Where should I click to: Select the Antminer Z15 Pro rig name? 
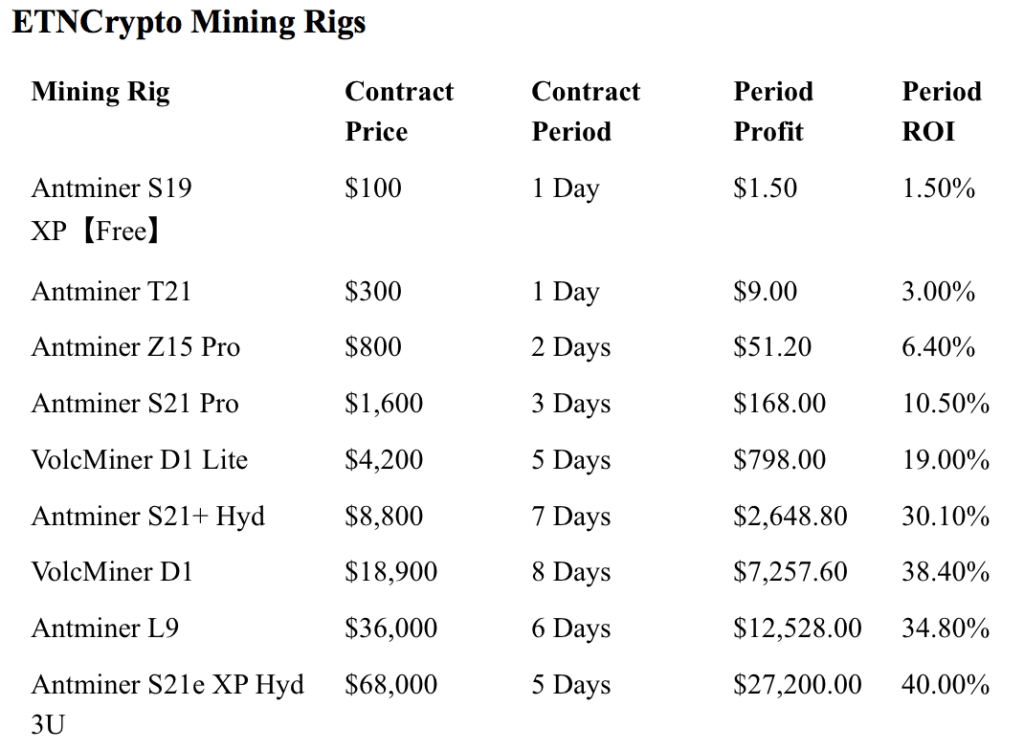tap(135, 348)
